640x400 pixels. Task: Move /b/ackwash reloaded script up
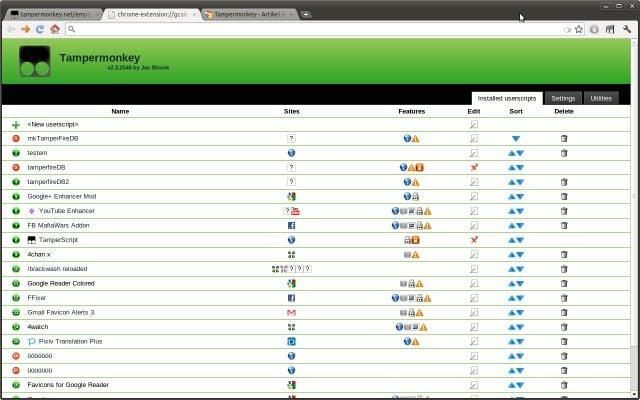tap(512, 269)
